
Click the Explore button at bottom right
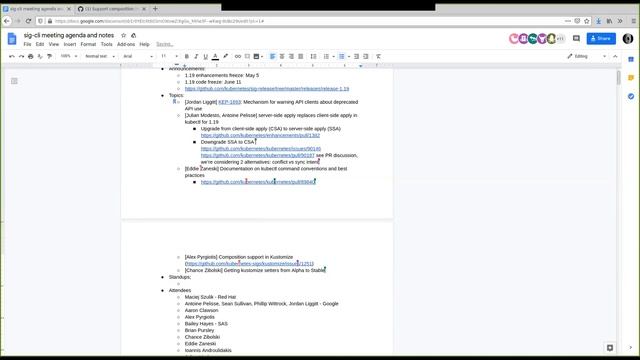pos(610,348)
